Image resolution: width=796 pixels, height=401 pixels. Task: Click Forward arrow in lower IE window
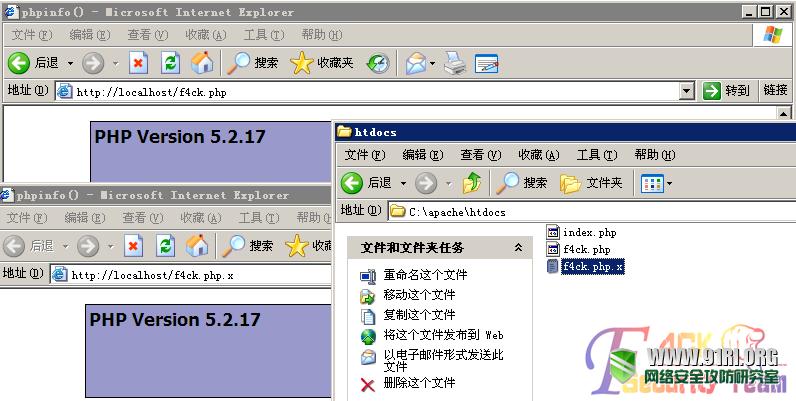point(88,246)
